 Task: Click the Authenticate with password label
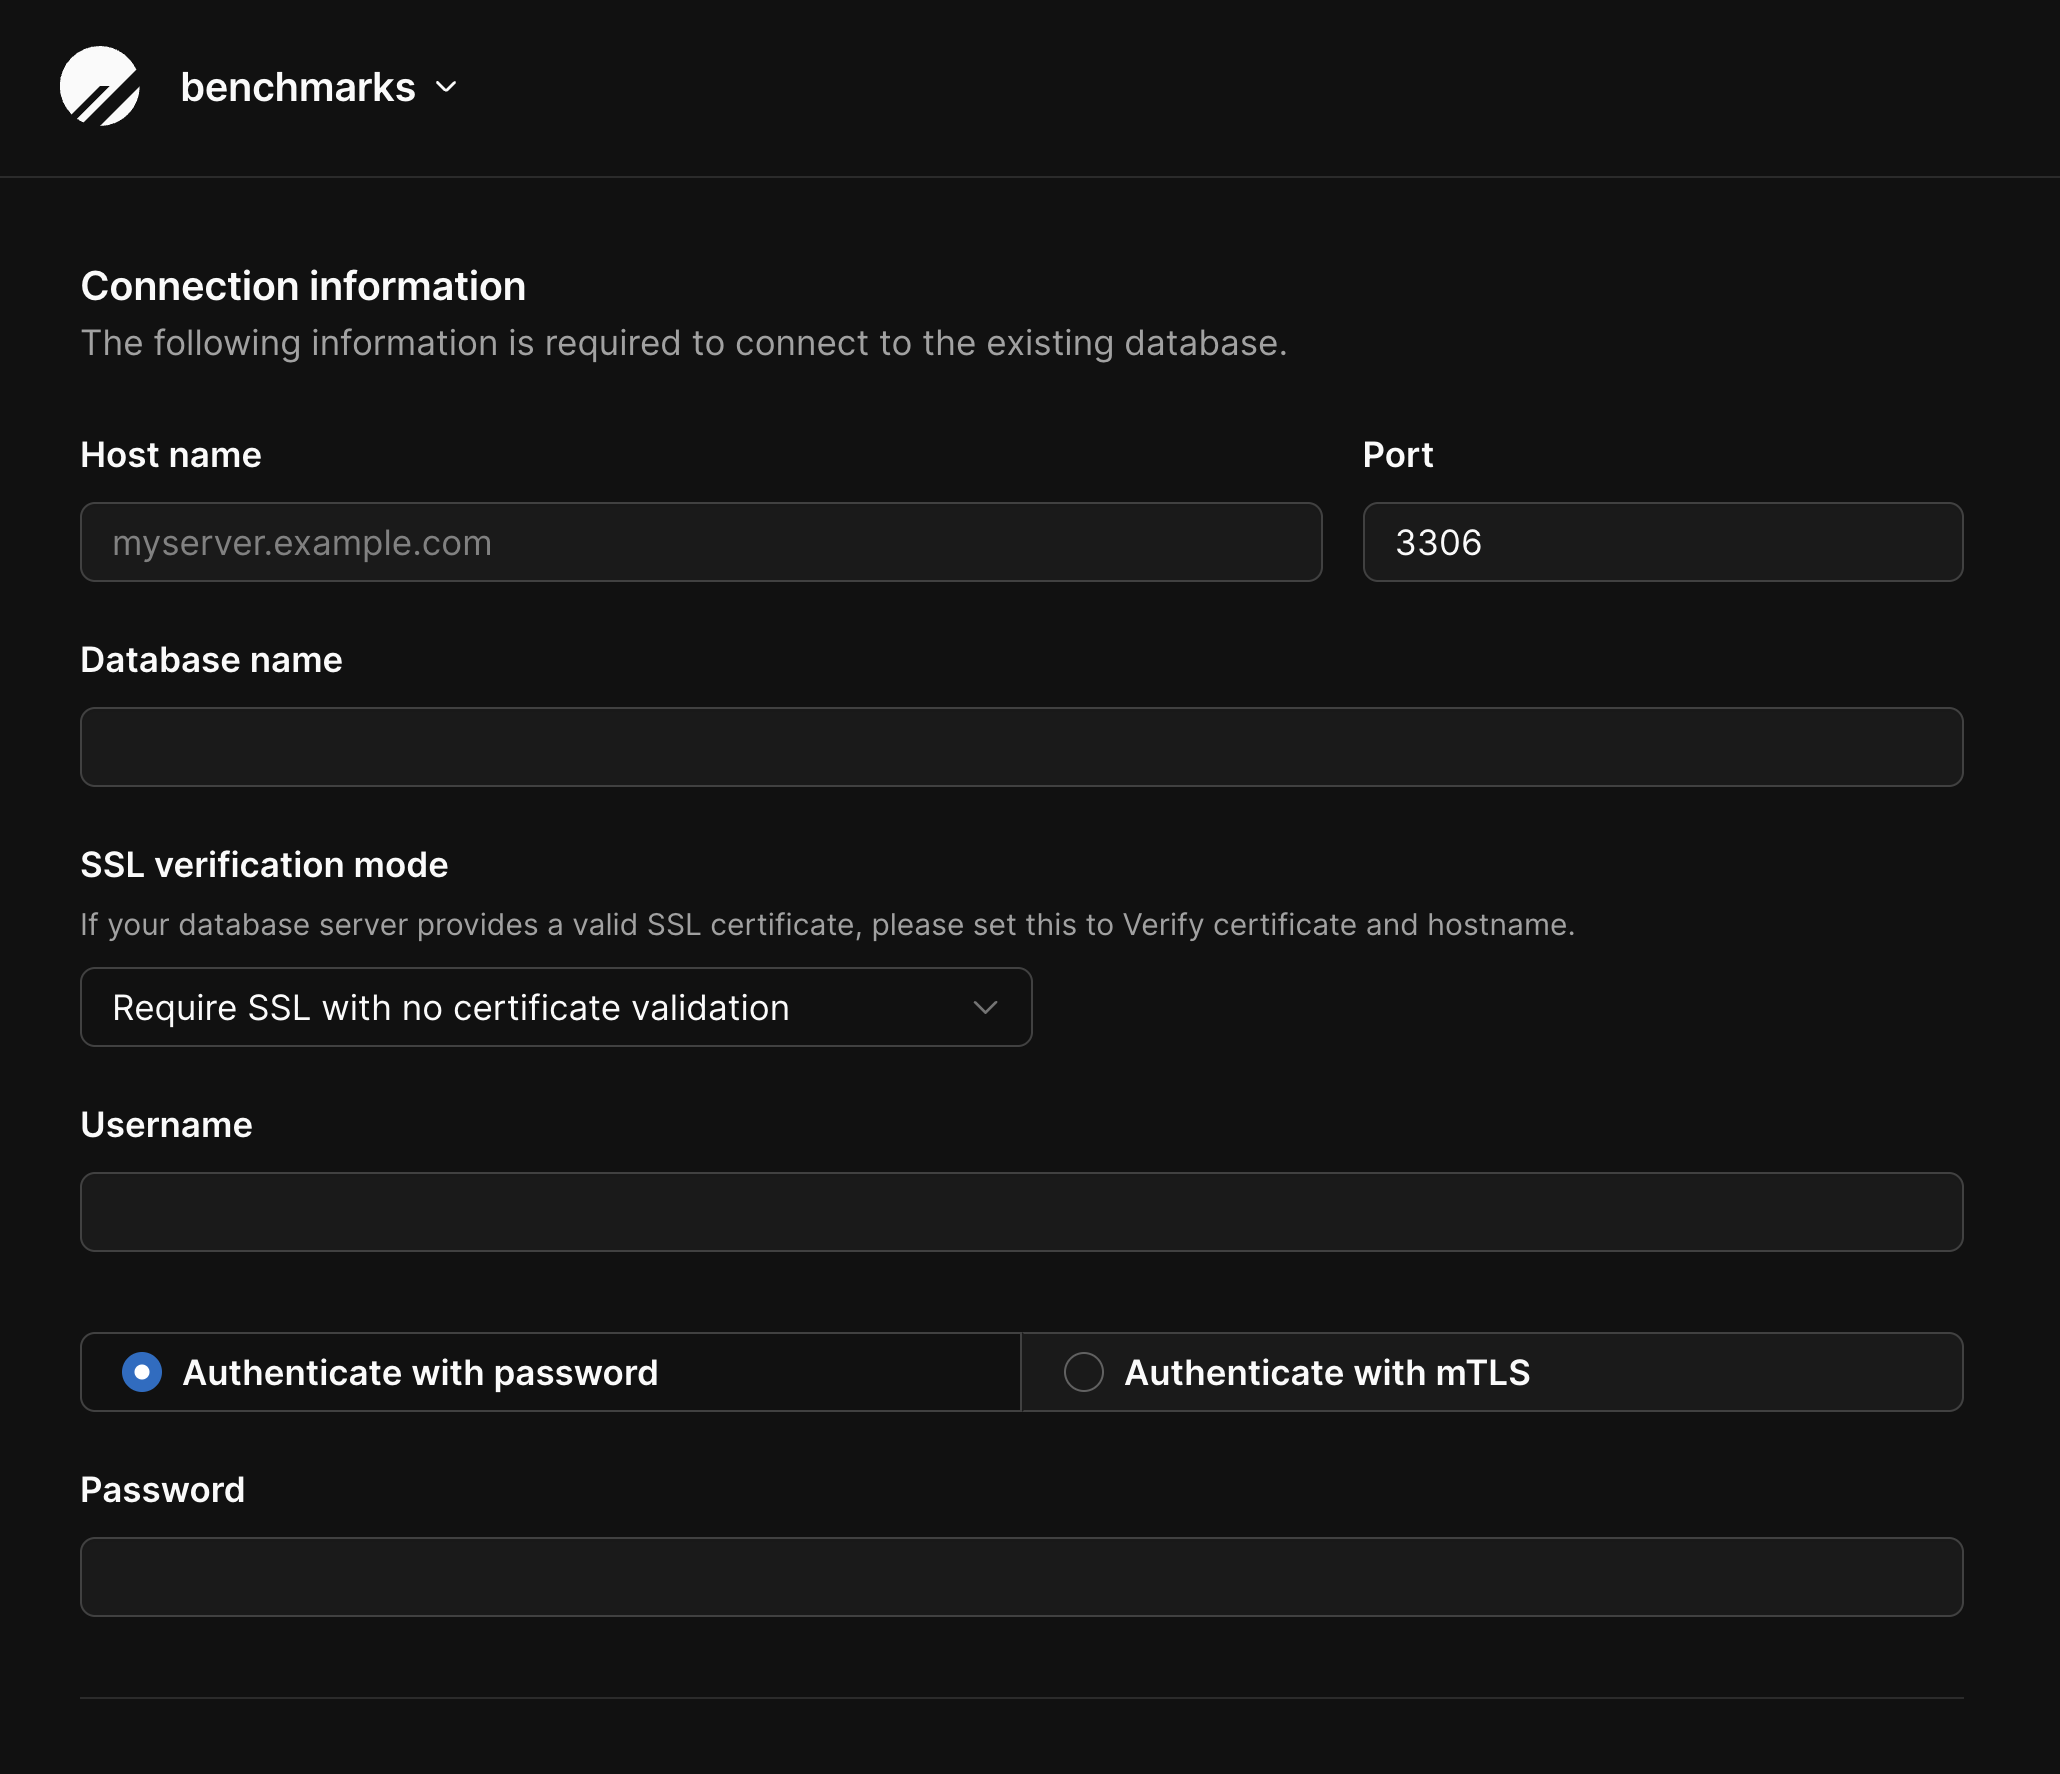point(420,1372)
